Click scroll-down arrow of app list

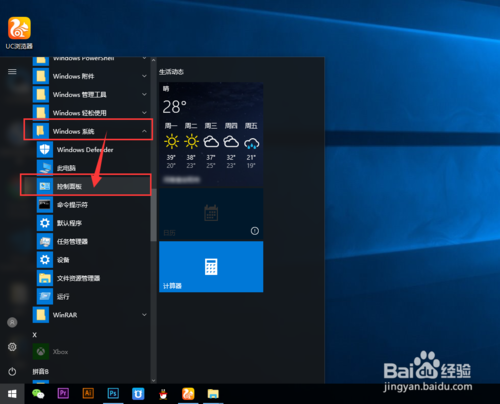(153, 380)
